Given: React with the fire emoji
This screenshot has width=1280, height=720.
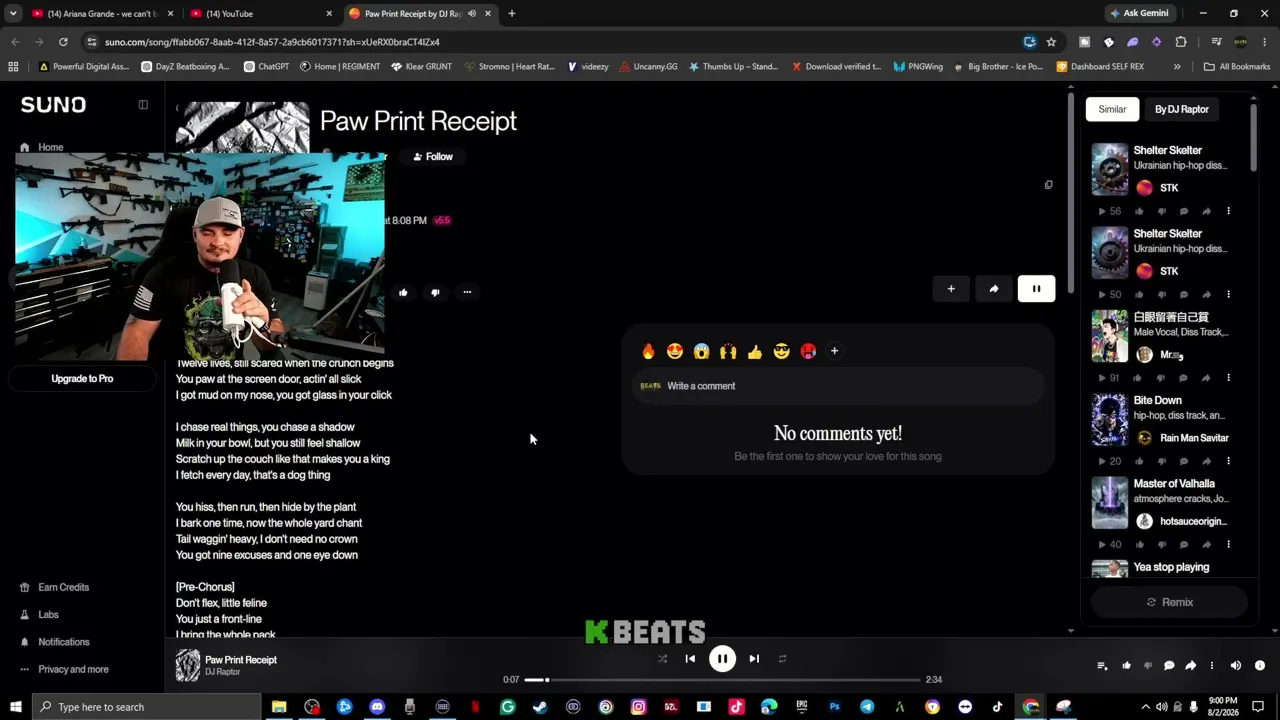Looking at the screenshot, I should point(648,351).
